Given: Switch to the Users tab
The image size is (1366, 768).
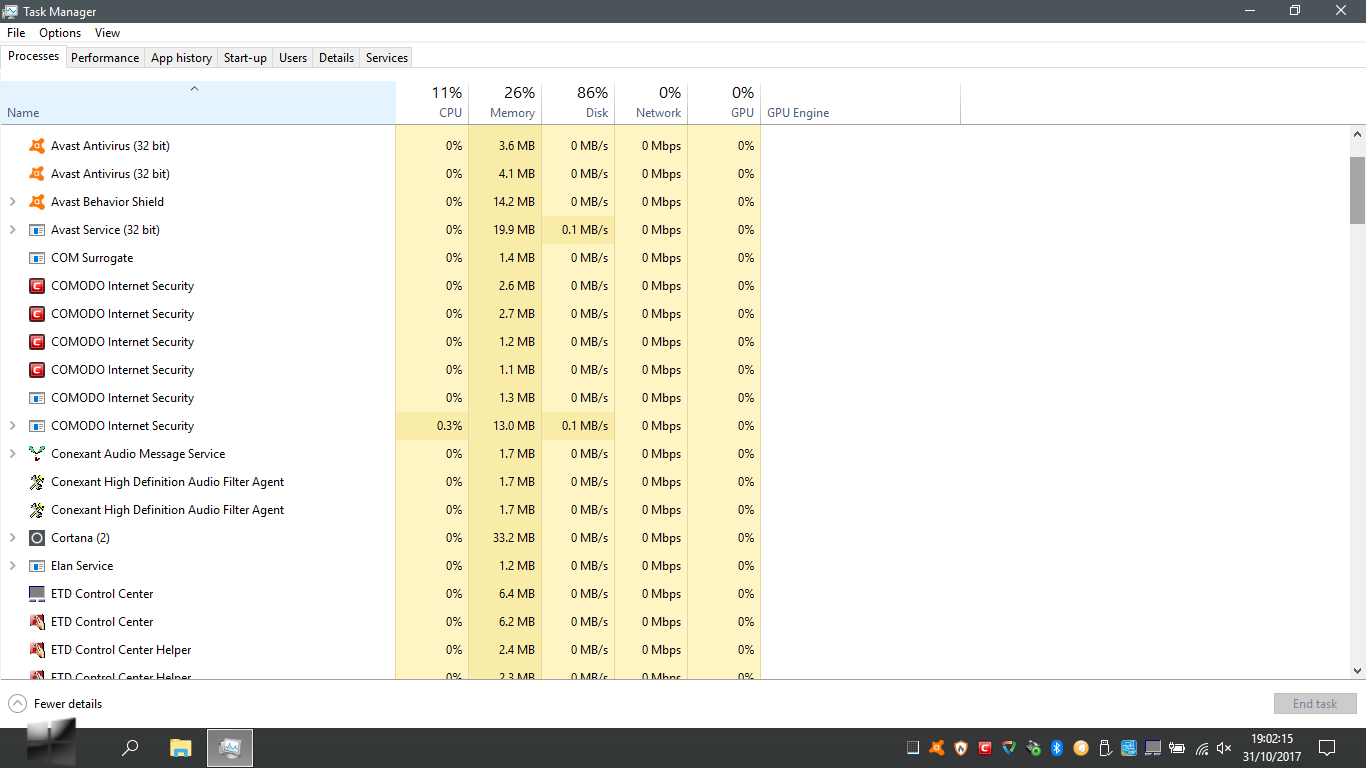Looking at the screenshot, I should pyautogui.click(x=293, y=58).
